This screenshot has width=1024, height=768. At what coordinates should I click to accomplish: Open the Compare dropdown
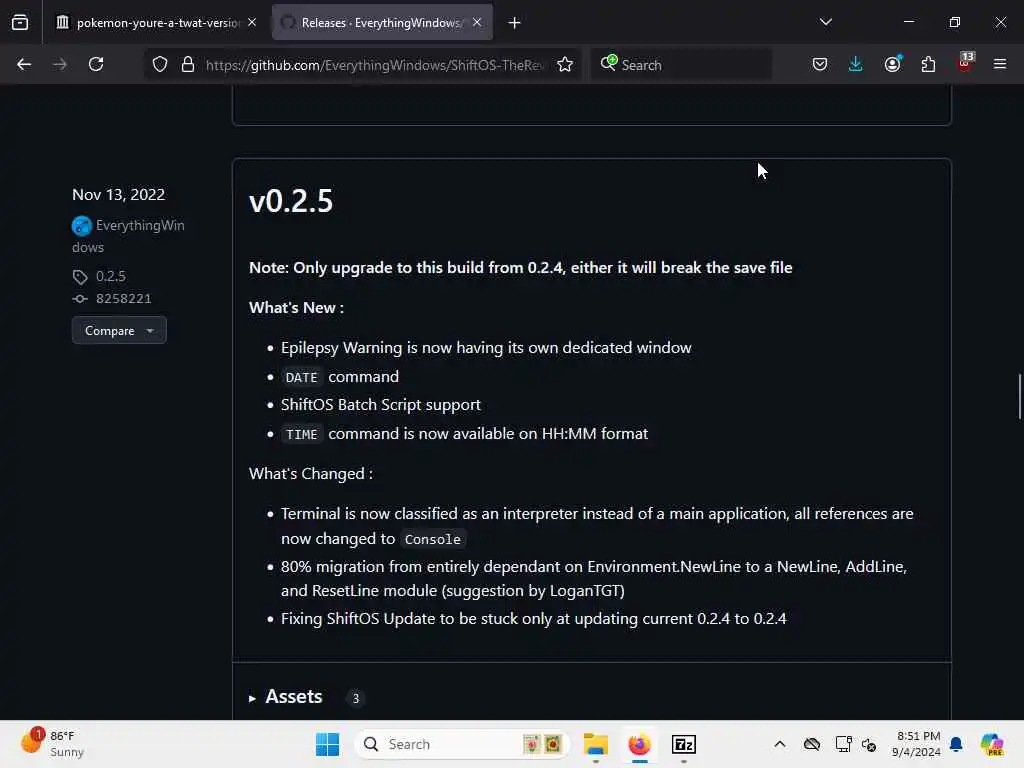click(x=119, y=330)
